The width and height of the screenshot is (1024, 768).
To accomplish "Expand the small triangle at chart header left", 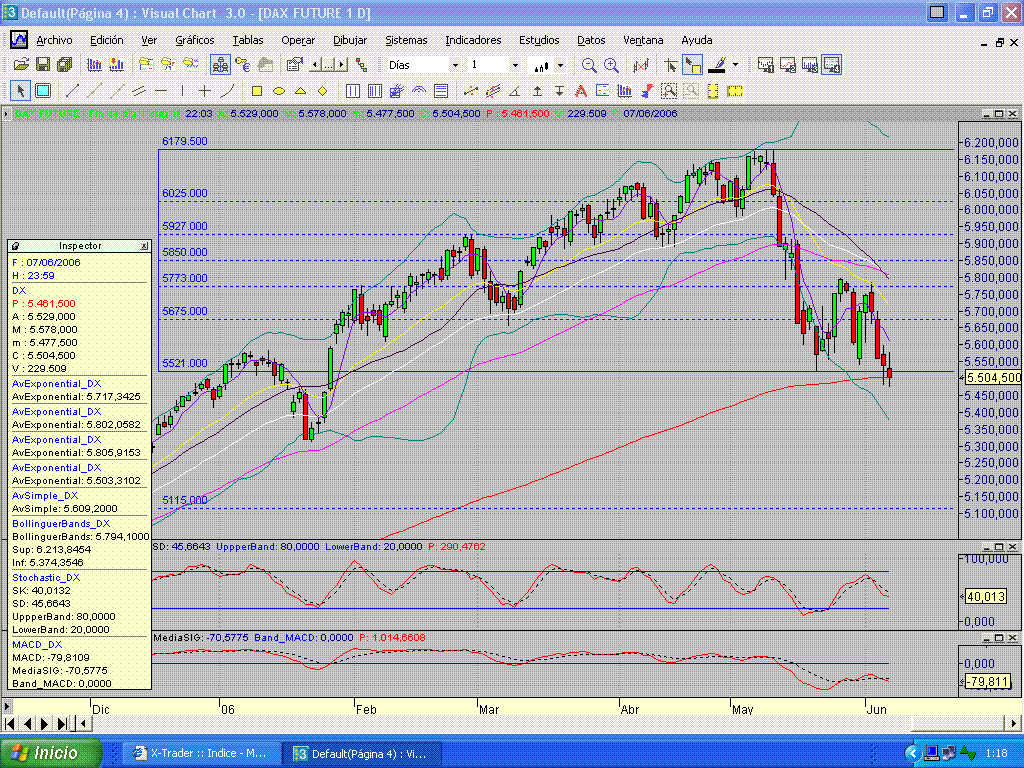I will pos(6,114).
